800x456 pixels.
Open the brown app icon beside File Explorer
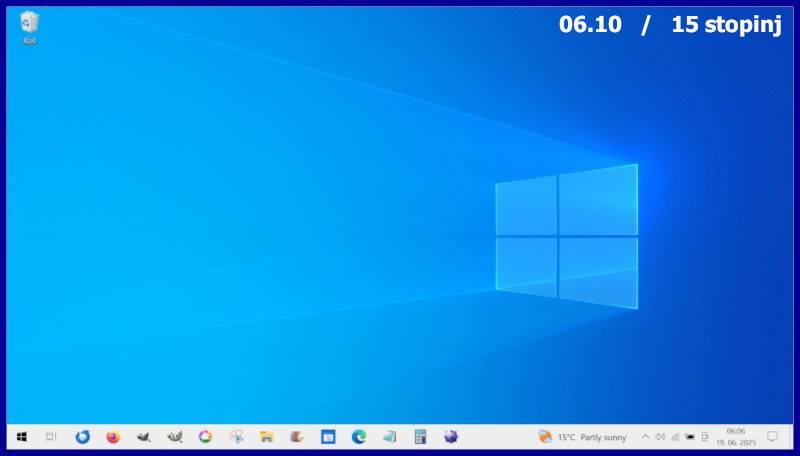coord(297,437)
